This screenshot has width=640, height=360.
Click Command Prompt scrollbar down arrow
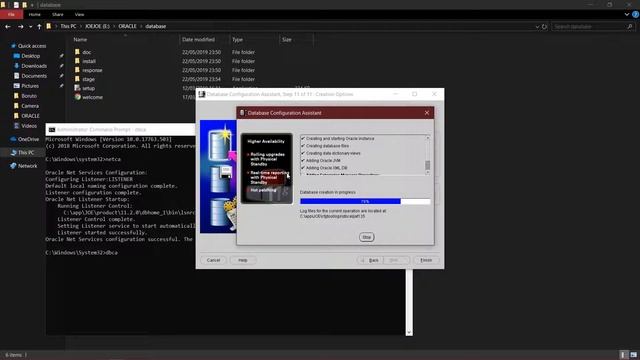point(409,332)
